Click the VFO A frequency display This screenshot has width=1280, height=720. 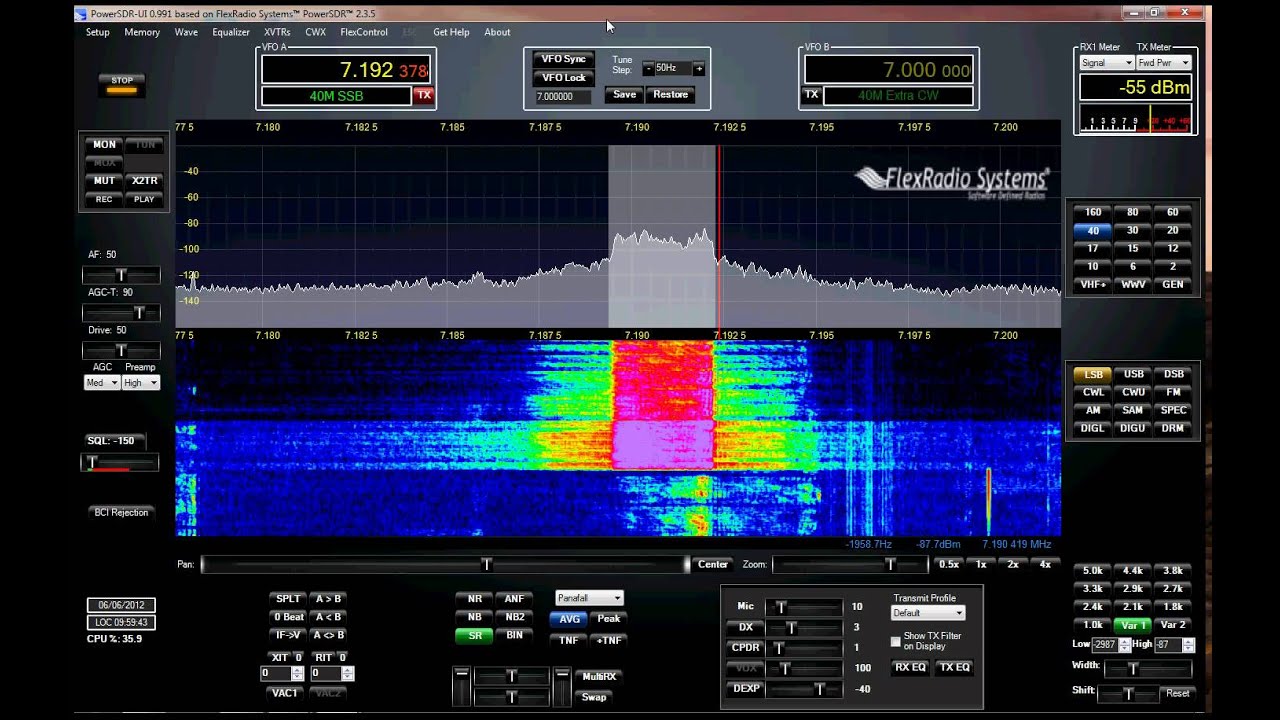tap(345, 70)
